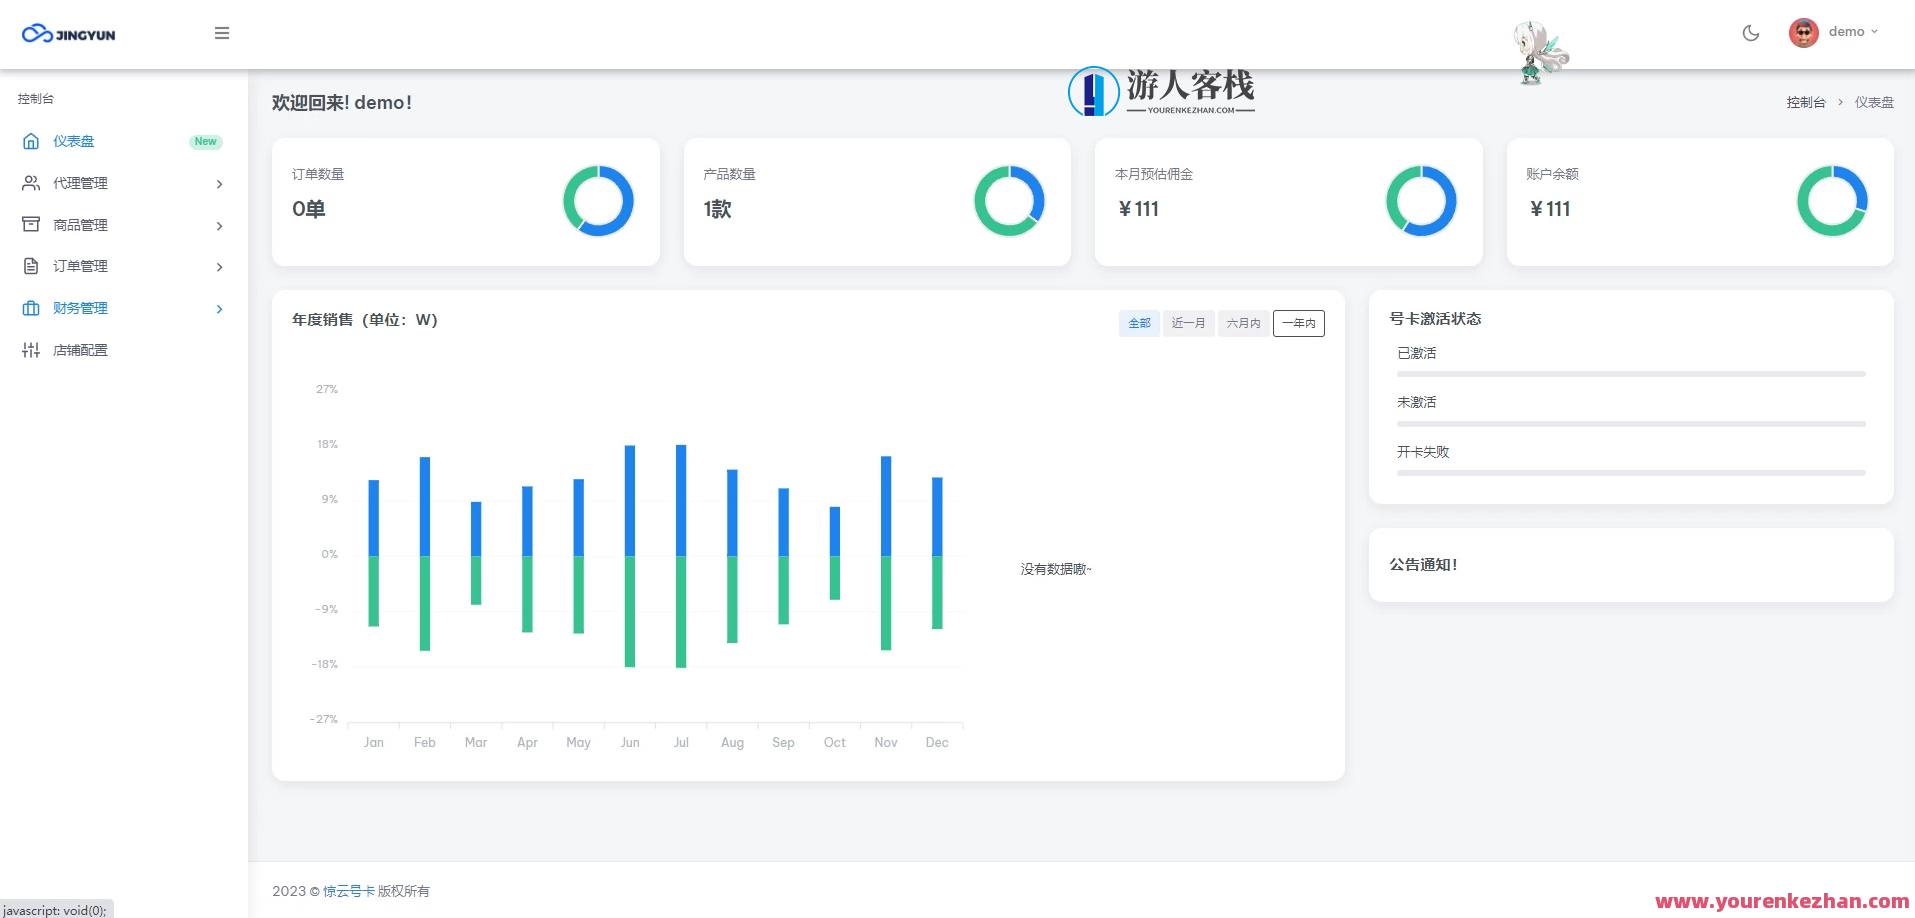
Task: Expand the 代理管理 sidebar submenu
Action: click(x=219, y=184)
